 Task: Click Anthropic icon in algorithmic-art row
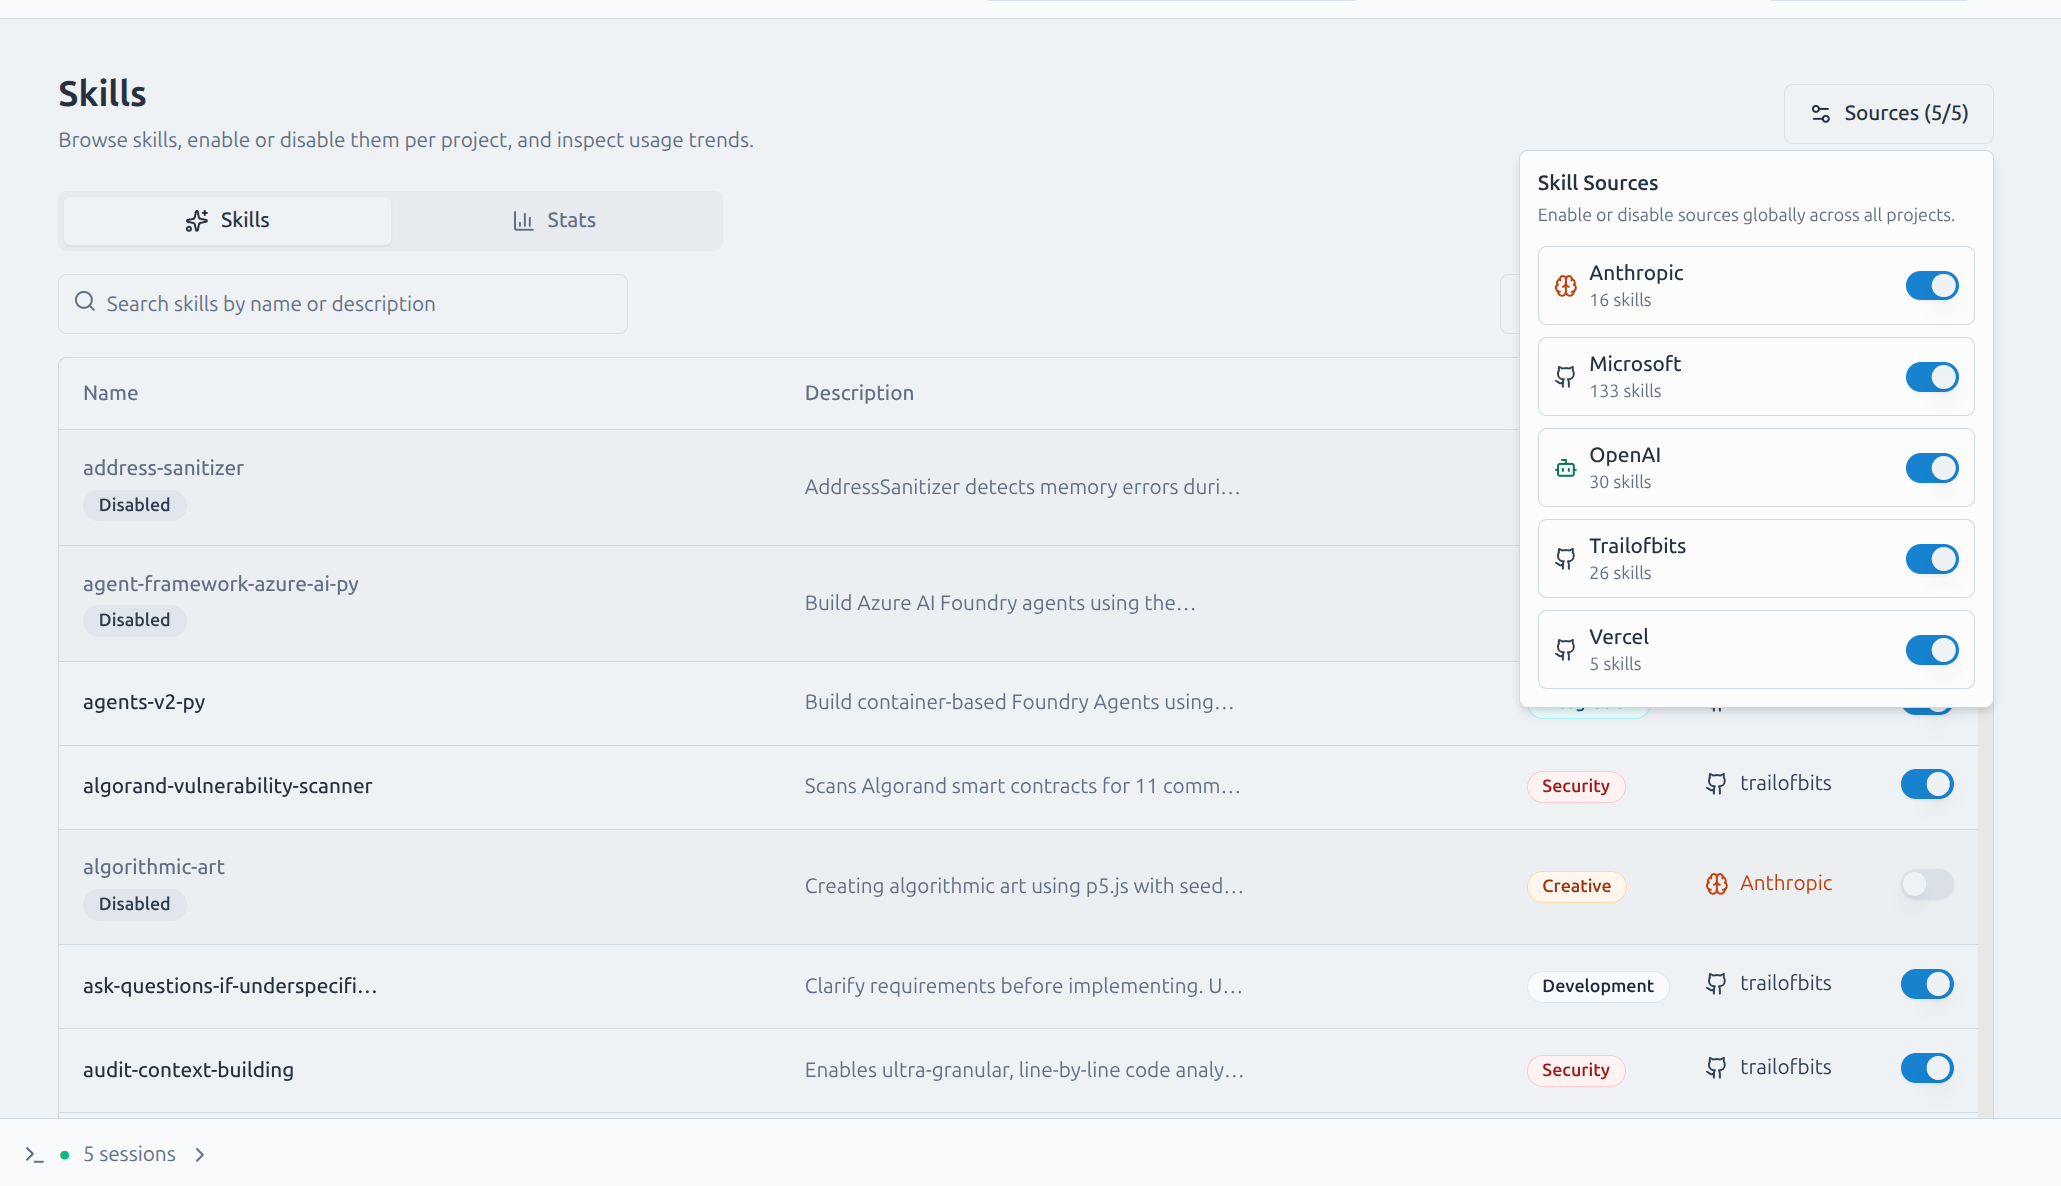coord(1716,884)
